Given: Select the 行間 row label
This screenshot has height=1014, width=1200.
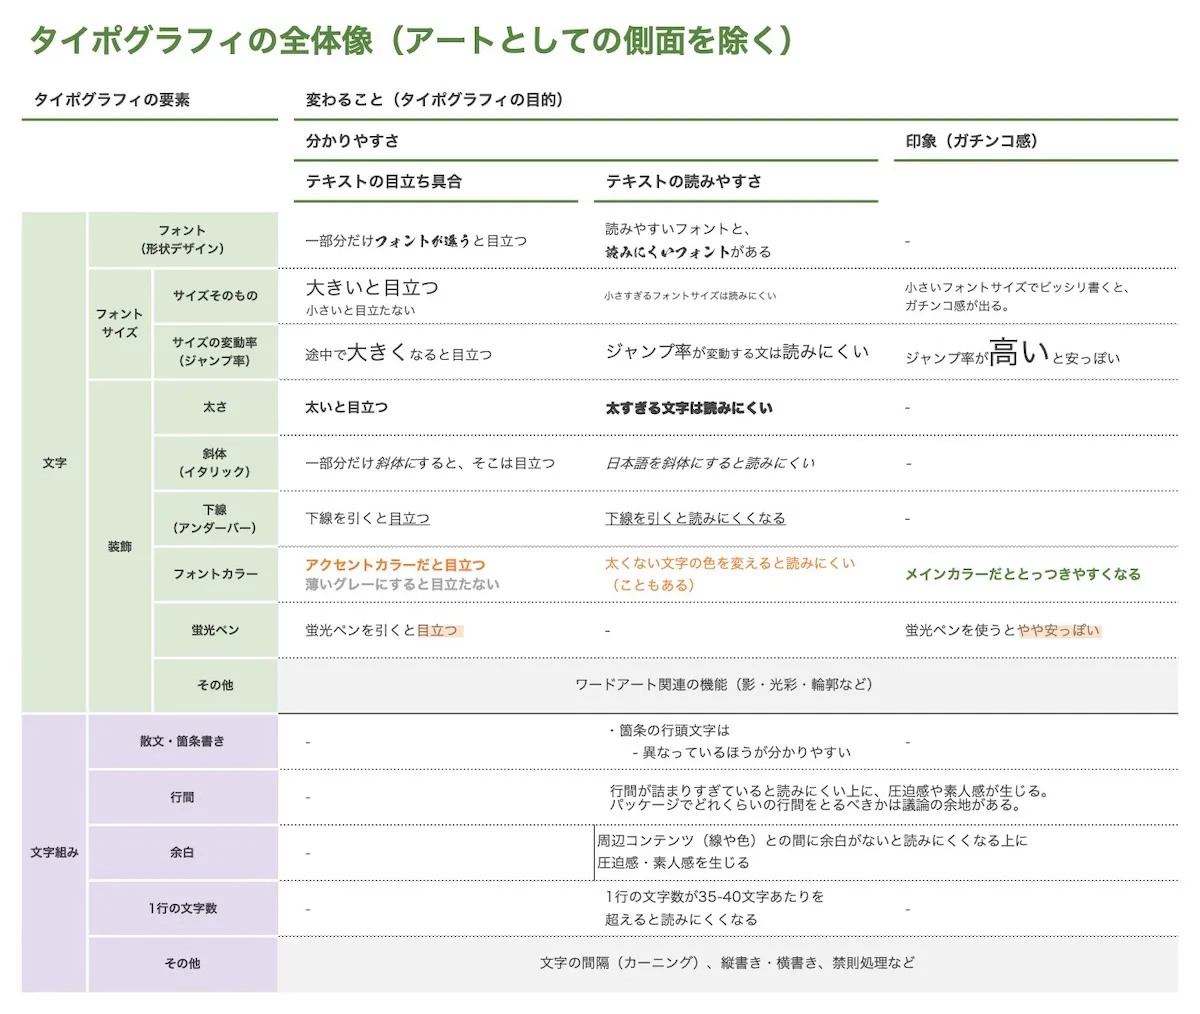Looking at the screenshot, I should (x=182, y=797).
